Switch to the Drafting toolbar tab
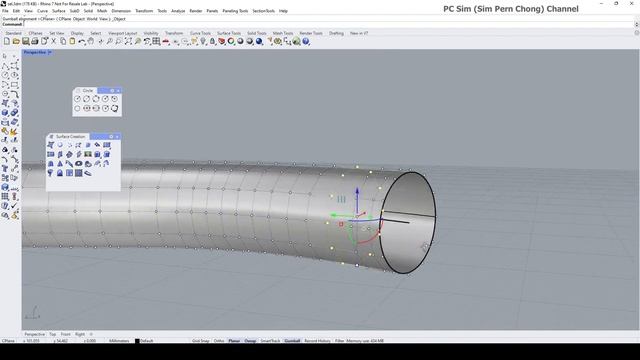This screenshot has width=640, height=360. [x=336, y=33]
